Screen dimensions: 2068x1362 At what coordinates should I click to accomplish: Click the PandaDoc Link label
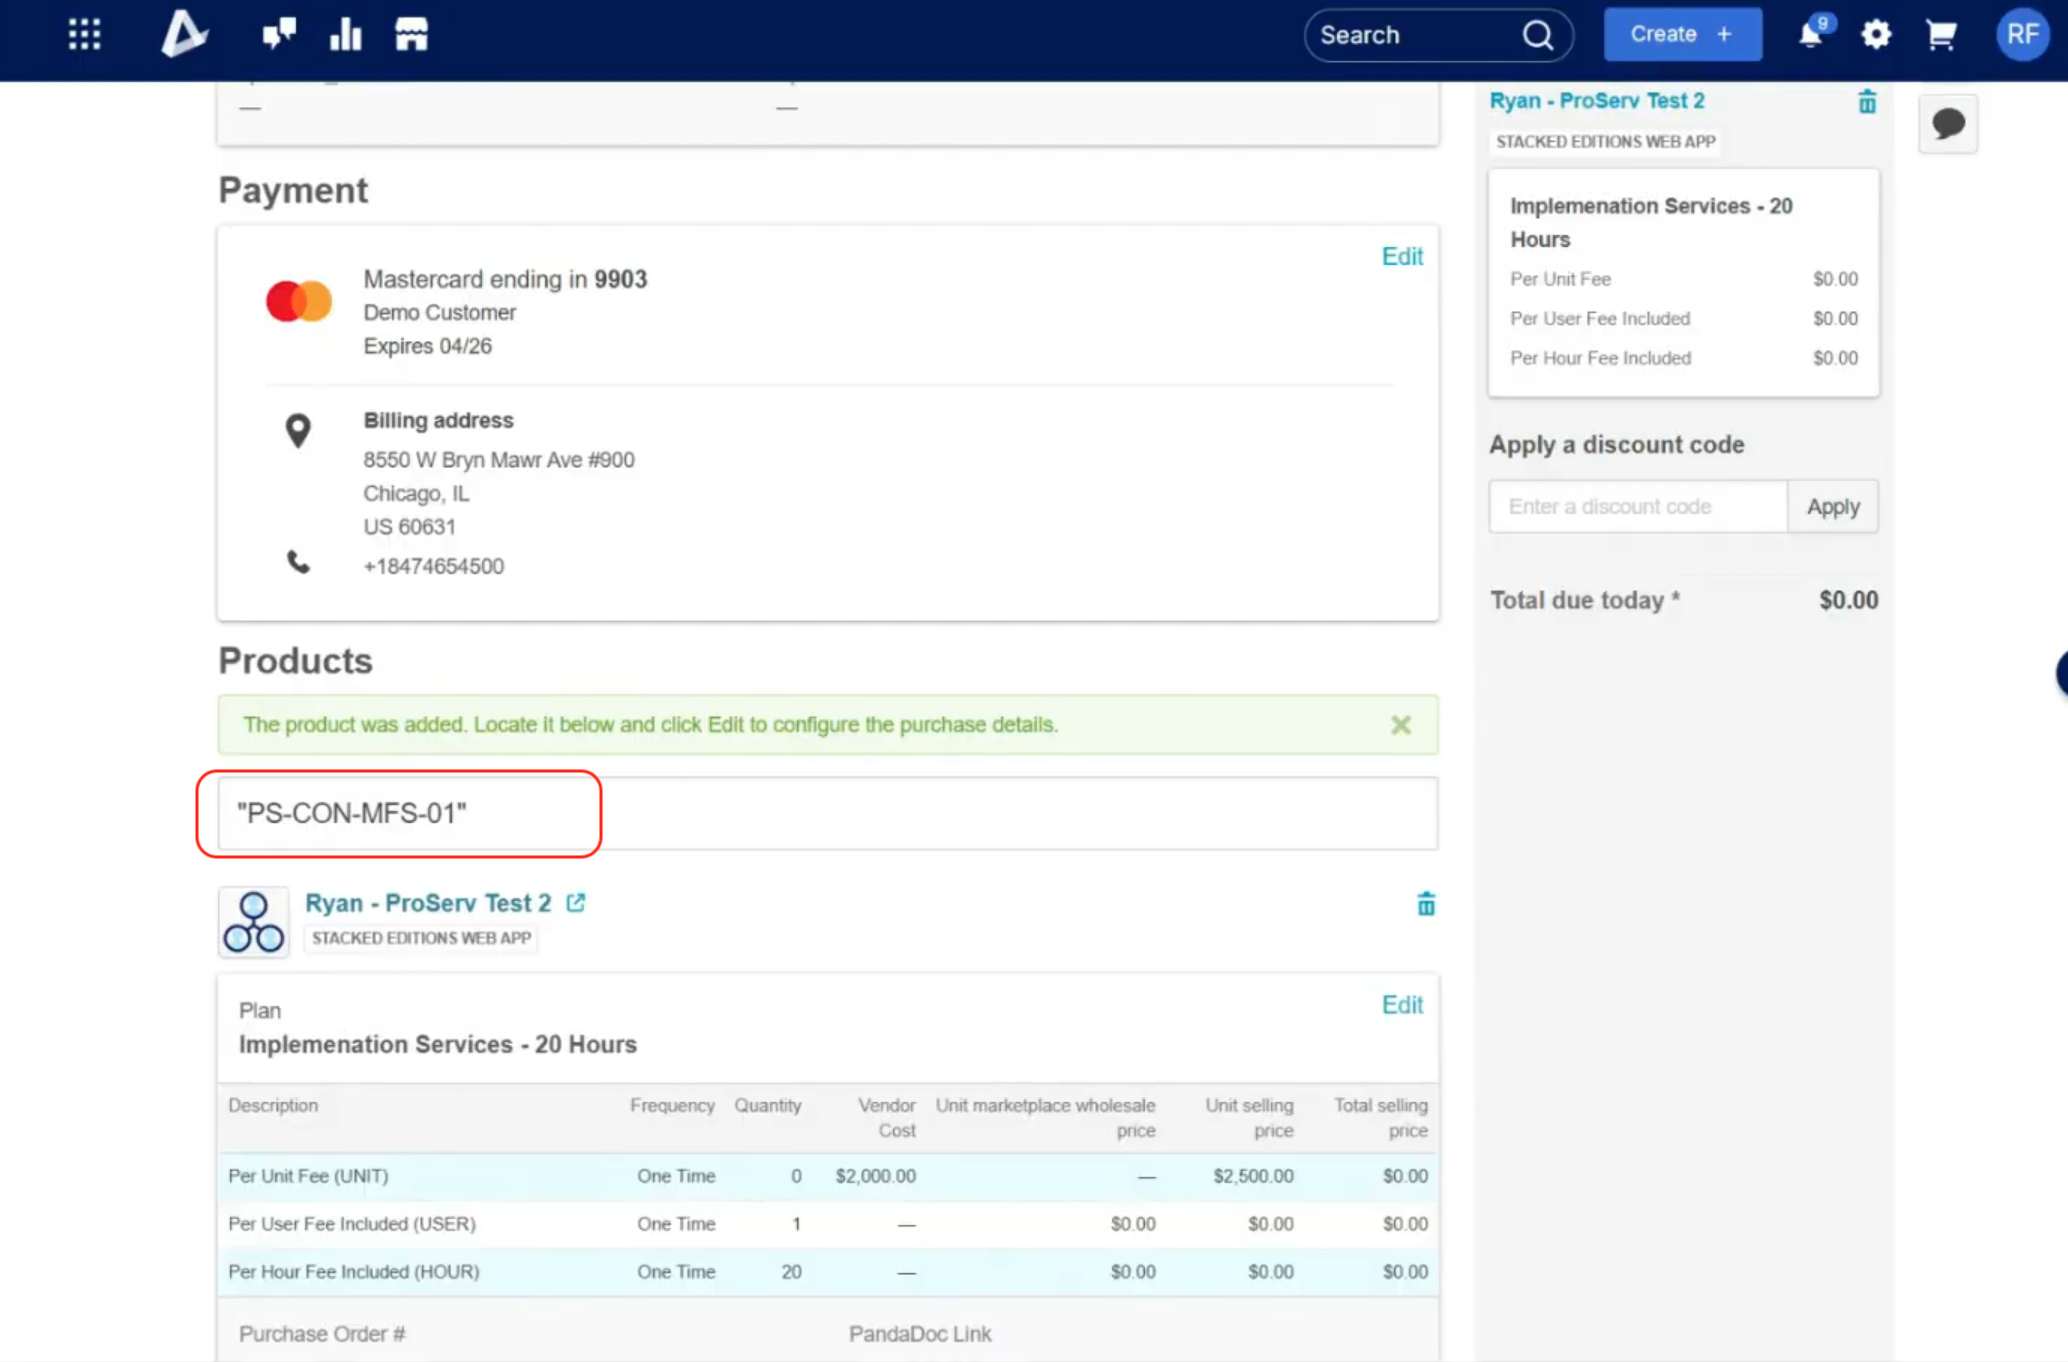click(920, 1334)
